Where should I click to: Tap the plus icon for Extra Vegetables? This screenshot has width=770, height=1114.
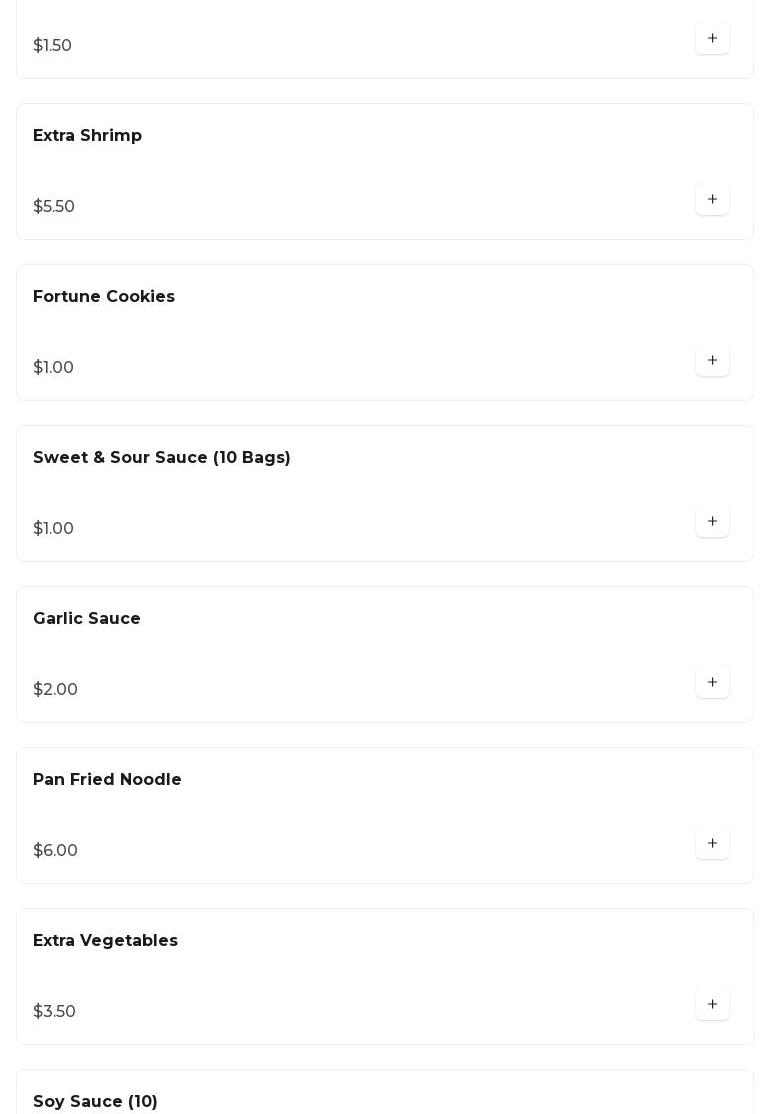[x=712, y=1005]
